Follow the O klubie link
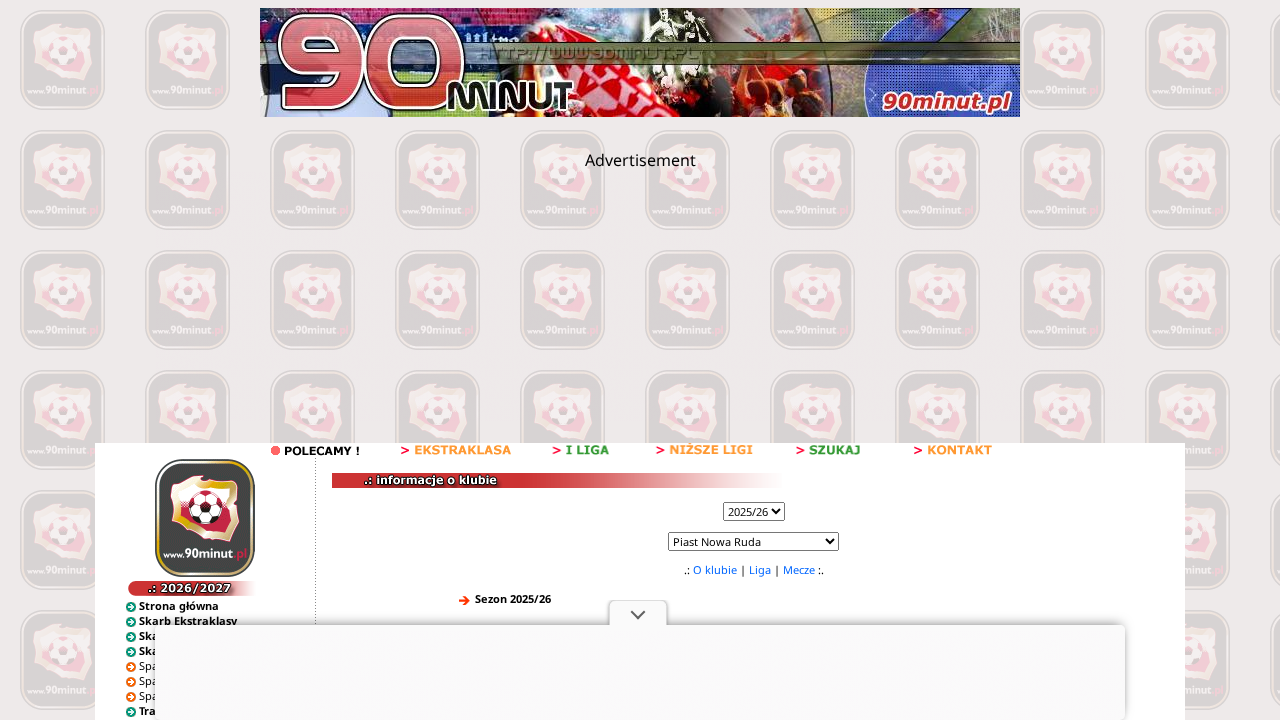The image size is (1280, 720). (715, 570)
